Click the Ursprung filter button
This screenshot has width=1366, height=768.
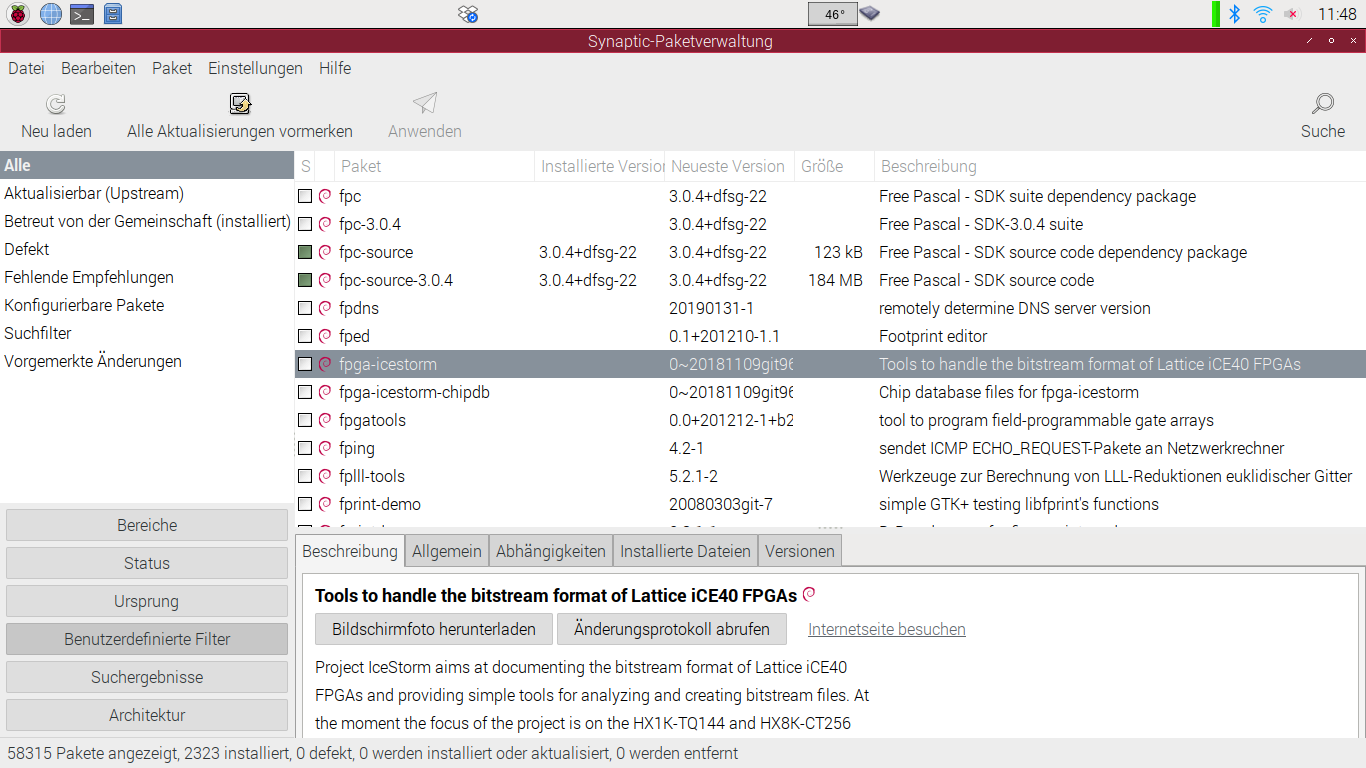click(x=147, y=601)
